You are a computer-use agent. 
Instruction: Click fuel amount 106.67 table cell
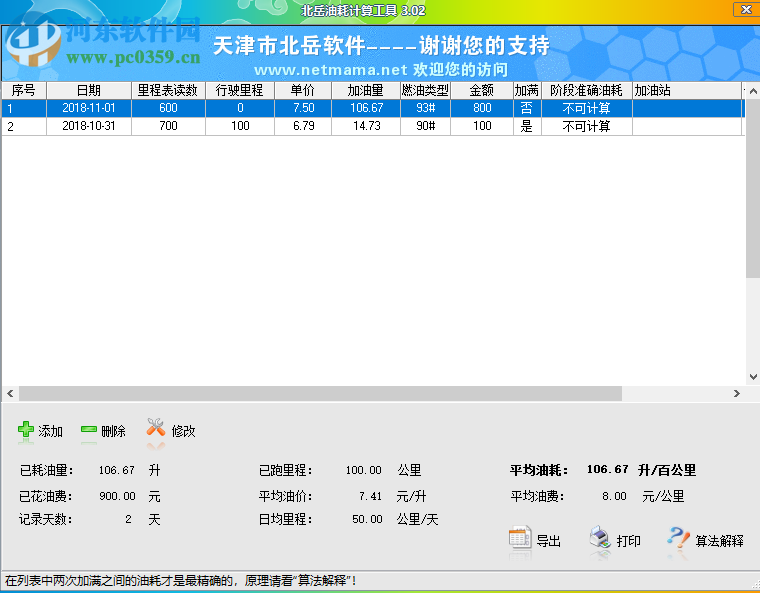tap(366, 108)
